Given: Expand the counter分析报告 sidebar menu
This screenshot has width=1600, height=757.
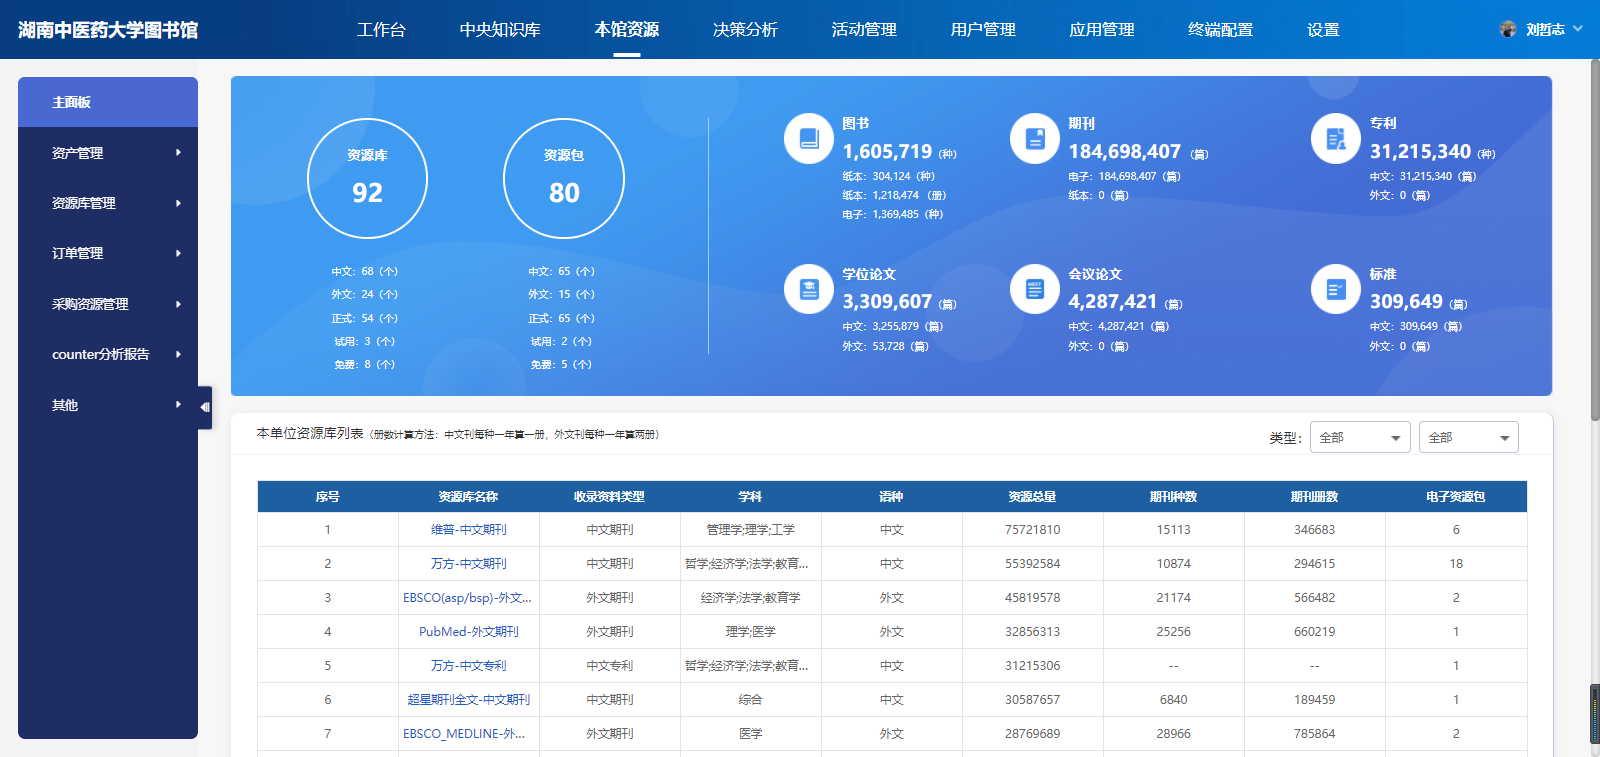Looking at the screenshot, I should pos(108,354).
